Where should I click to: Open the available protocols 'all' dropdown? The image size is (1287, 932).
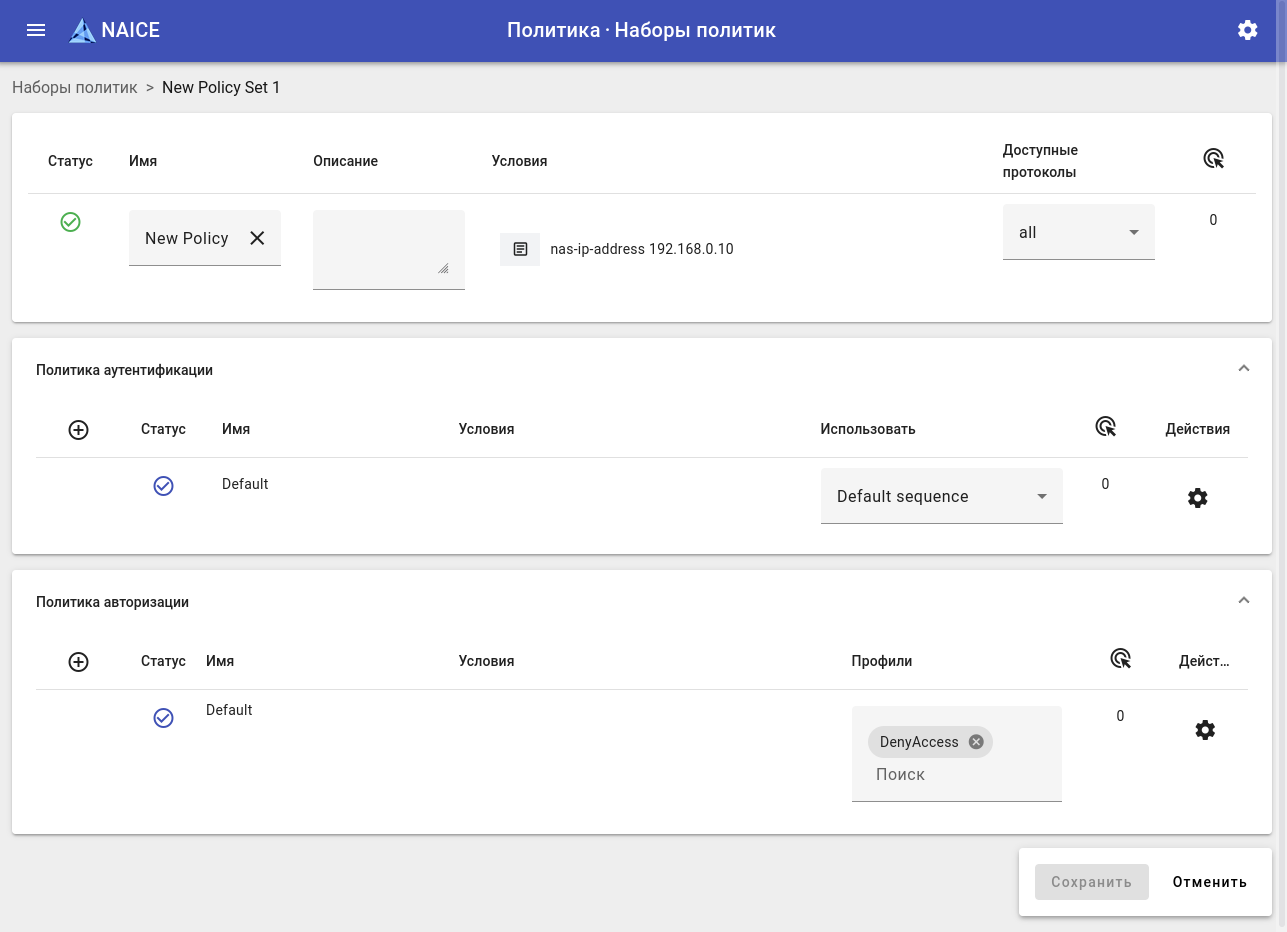[1078, 233]
